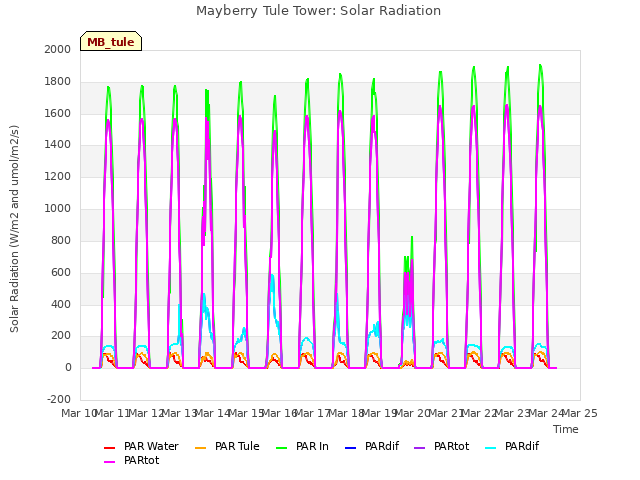Click the 'Mar 17' x-axis date label
Image resolution: width=640 pixels, height=480 pixels.
click(x=313, y=413)
